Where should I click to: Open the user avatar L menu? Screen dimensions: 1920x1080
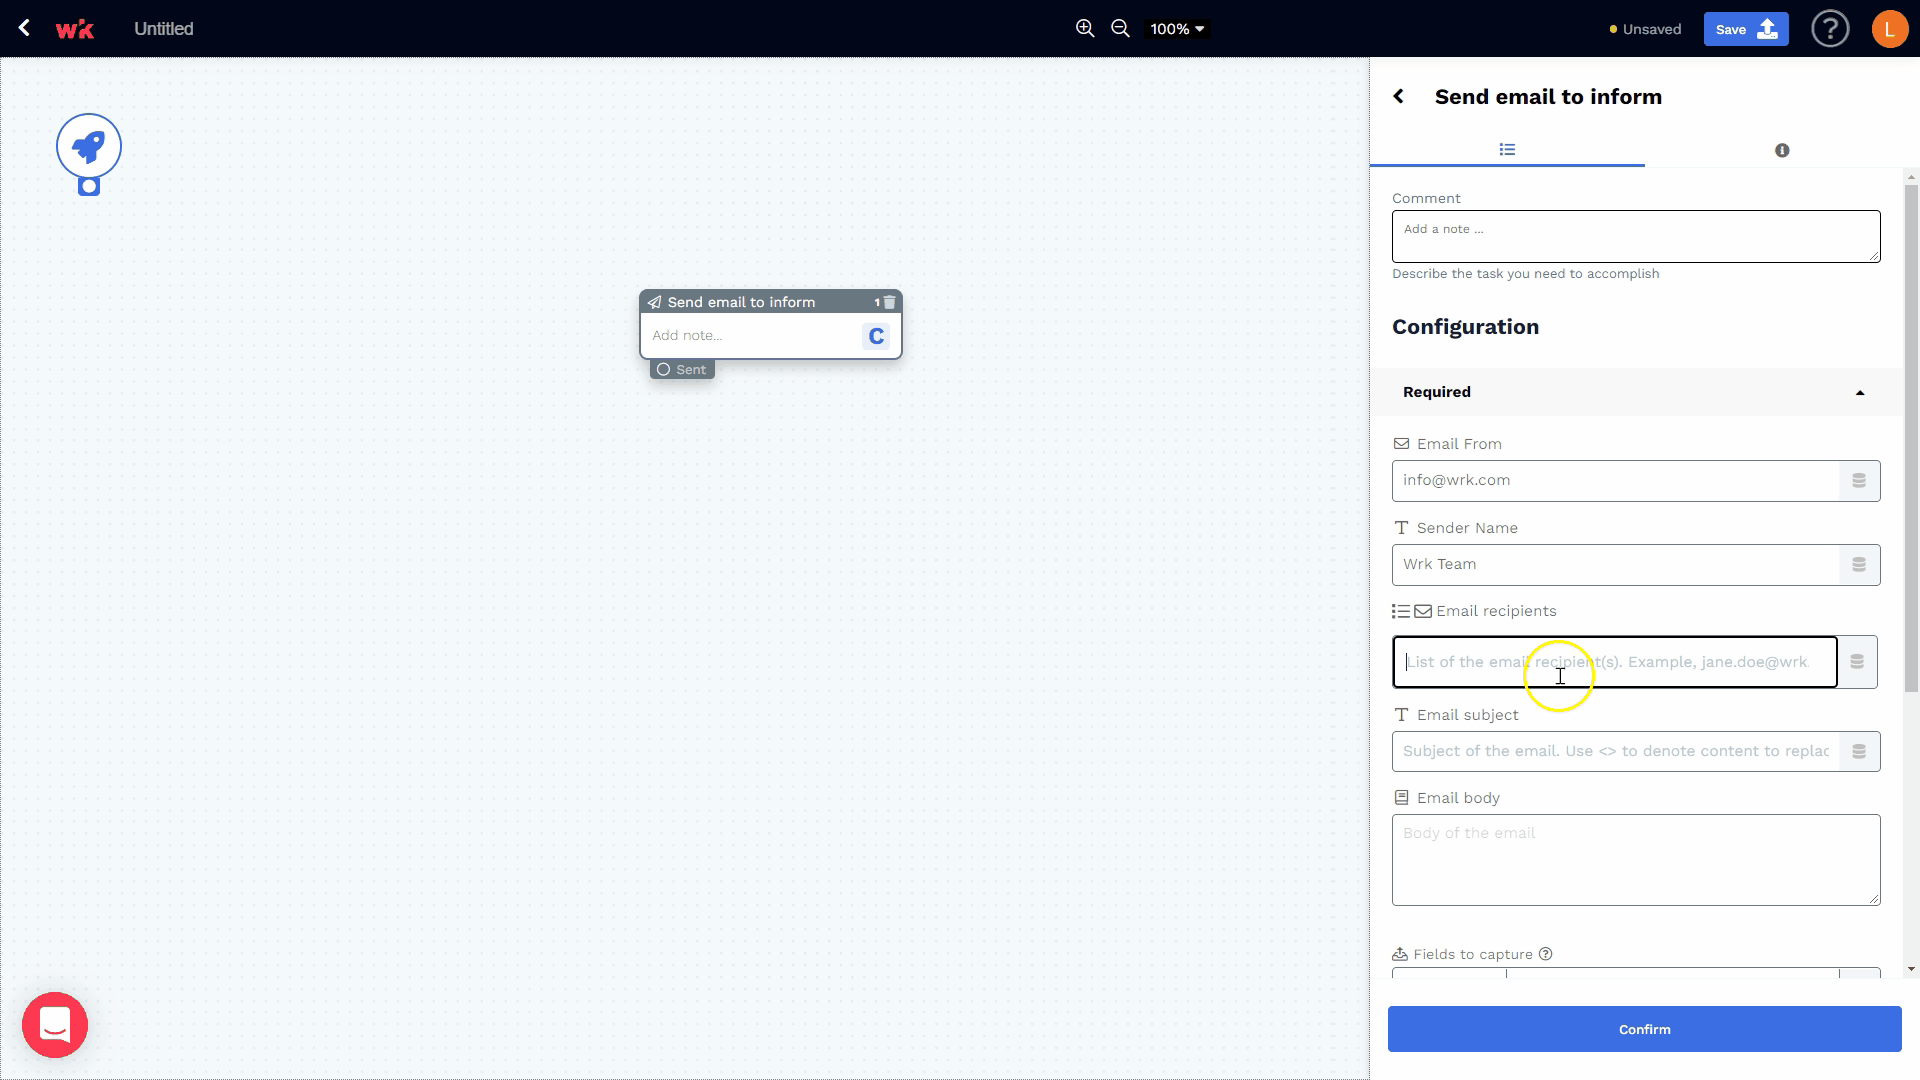(x=1889, y=29)
